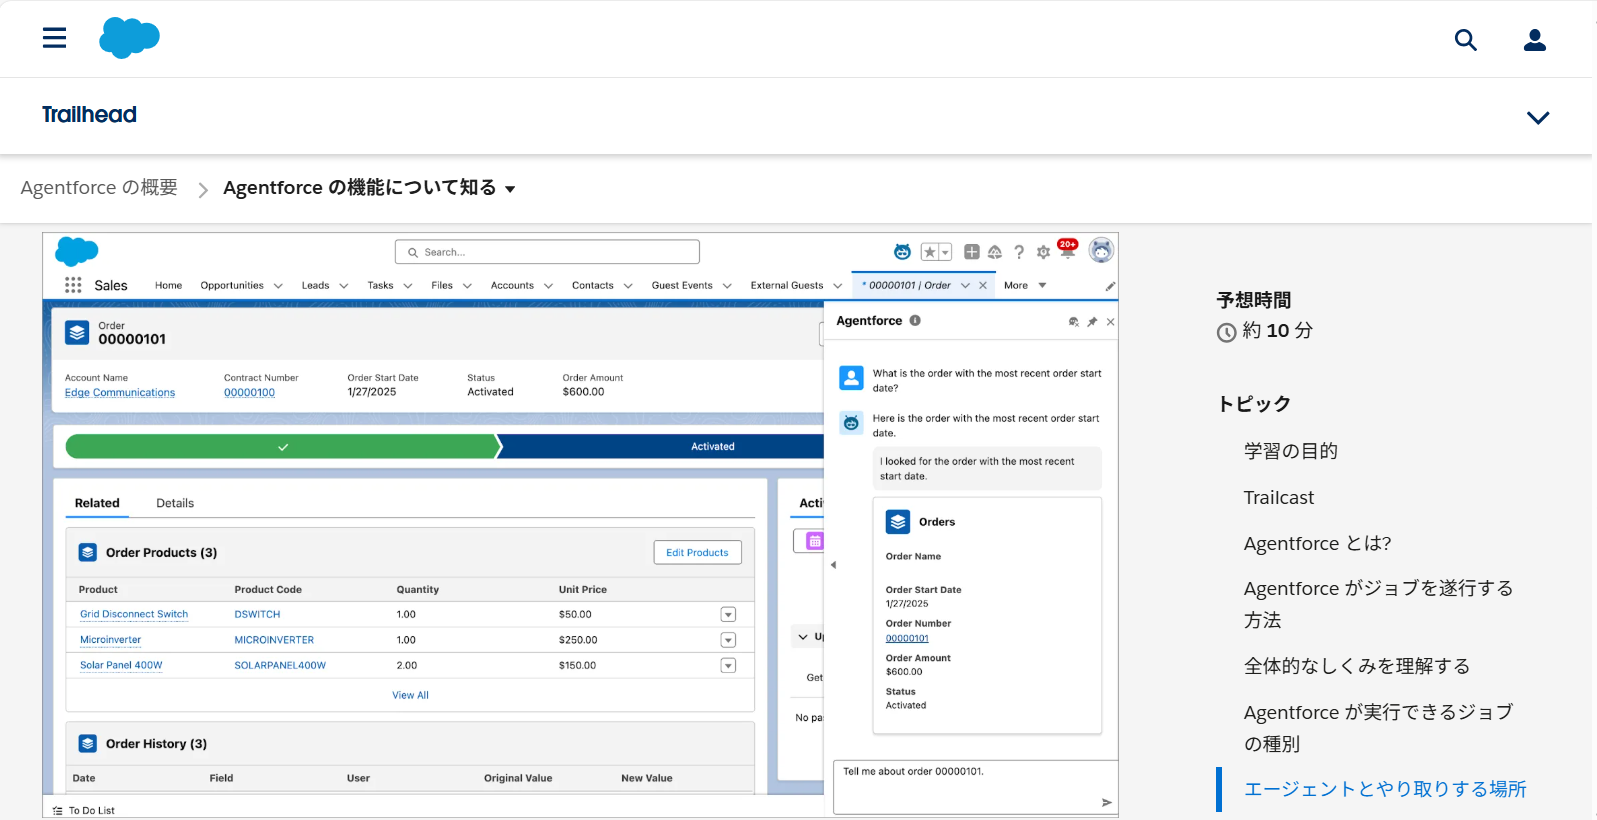Viewport: 1597px width, 820px height.
Task: Open the row dropdown for Microinverter
Action: 728,640
